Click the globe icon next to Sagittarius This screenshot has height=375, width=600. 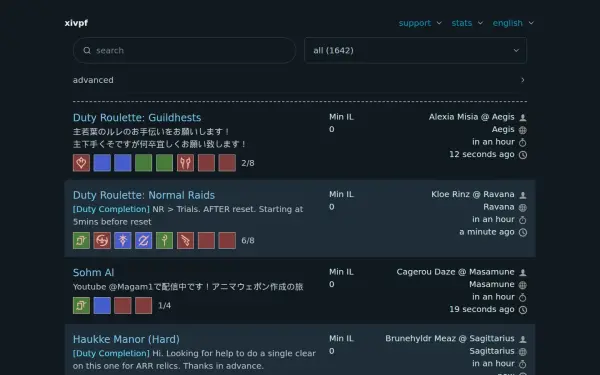coord(523,352)
